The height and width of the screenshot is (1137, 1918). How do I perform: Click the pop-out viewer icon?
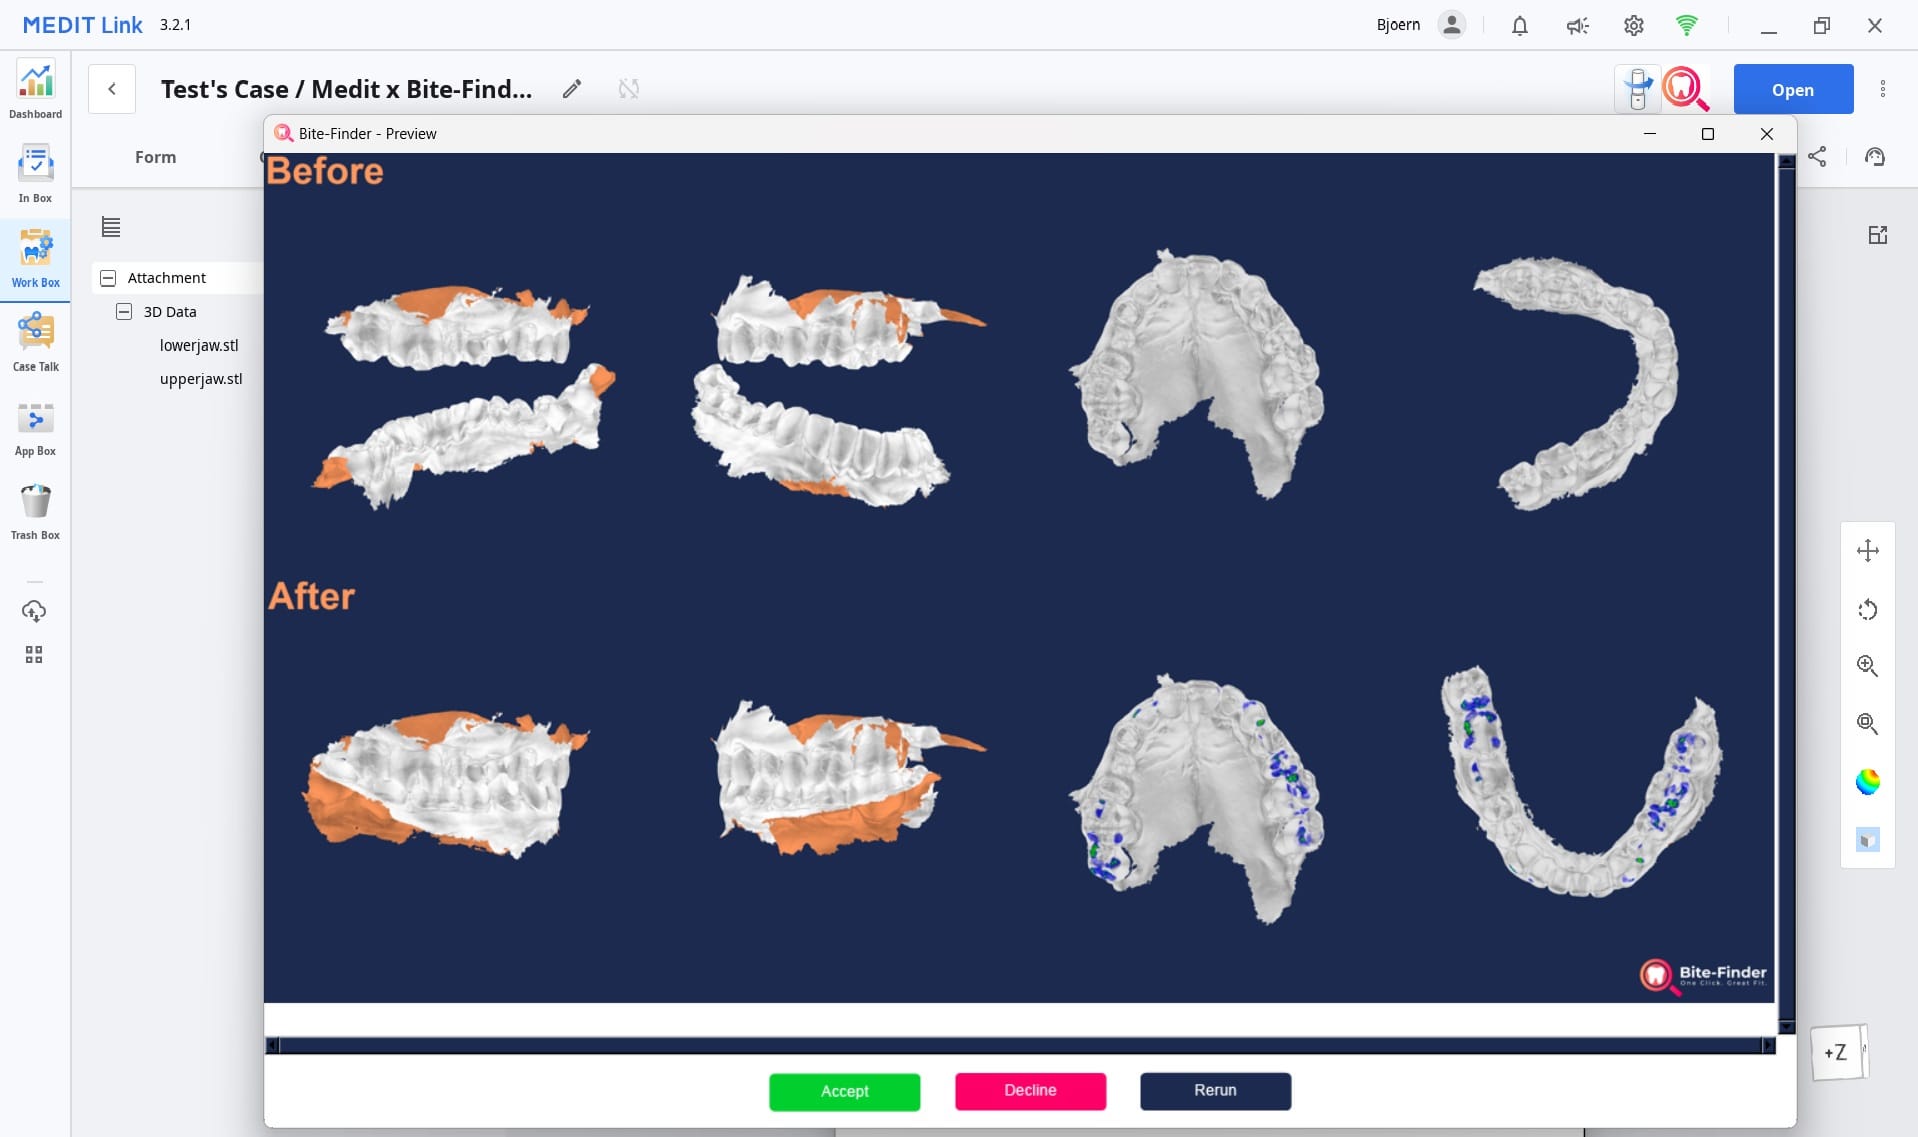click(x=1878, y=235)
